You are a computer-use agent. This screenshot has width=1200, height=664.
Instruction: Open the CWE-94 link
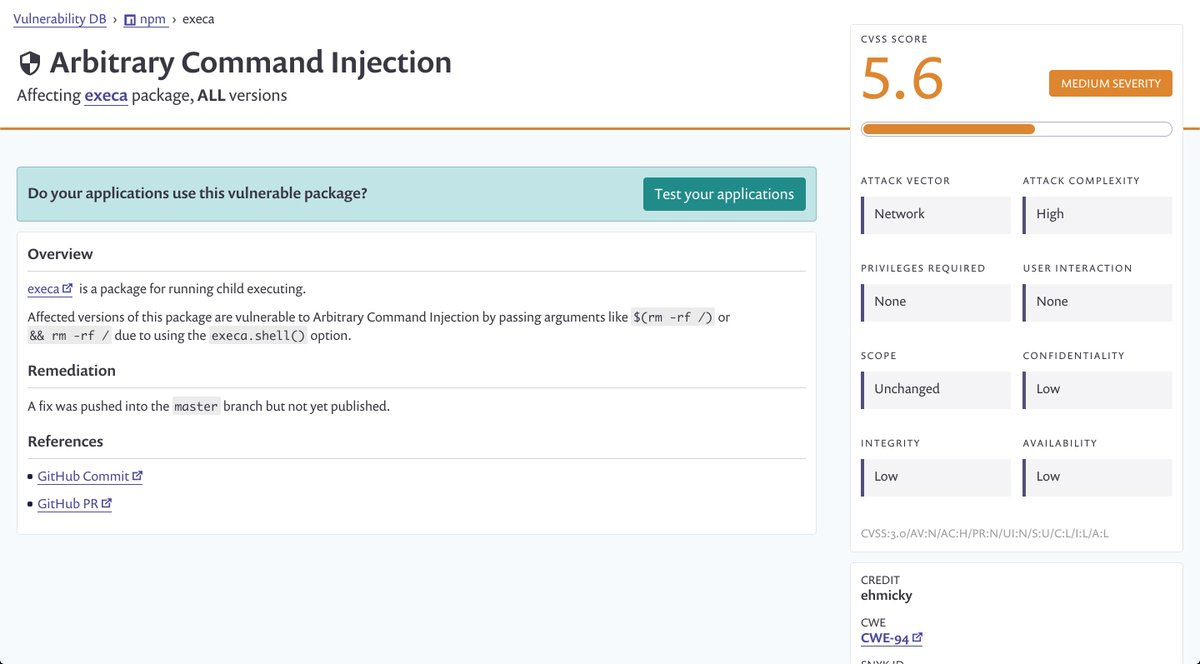click(x=885, y=638)
